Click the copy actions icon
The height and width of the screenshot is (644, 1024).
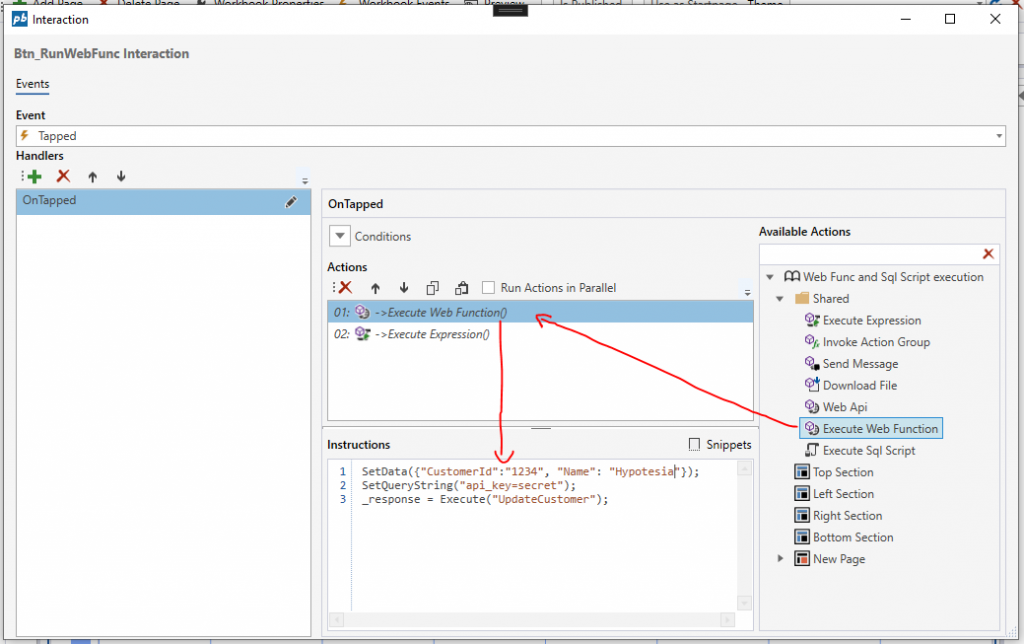[x=433, y=287]
